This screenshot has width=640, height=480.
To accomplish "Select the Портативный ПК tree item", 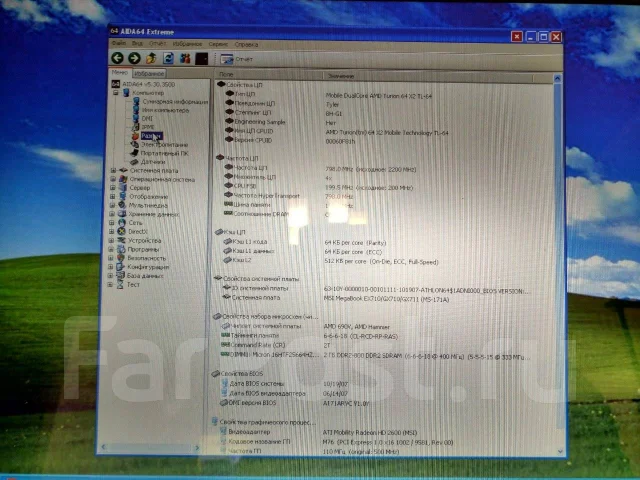I will point(164,153).
